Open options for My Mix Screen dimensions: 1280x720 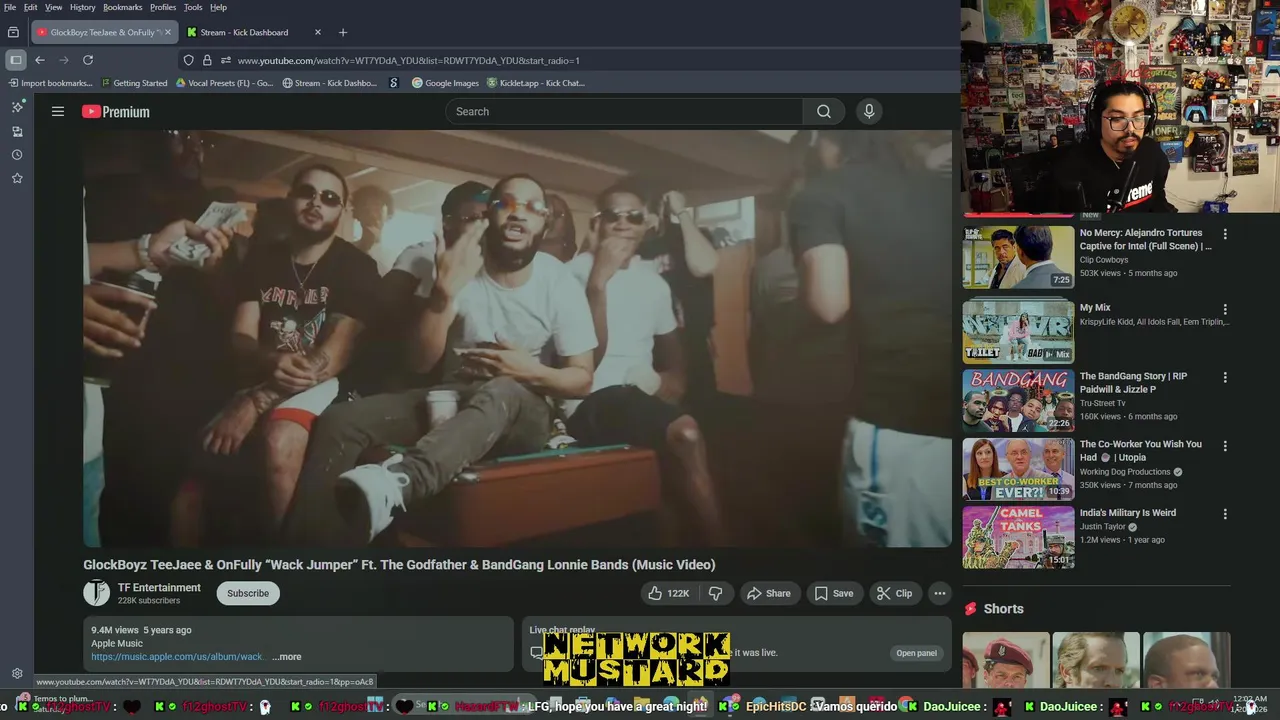[1225, 309]
